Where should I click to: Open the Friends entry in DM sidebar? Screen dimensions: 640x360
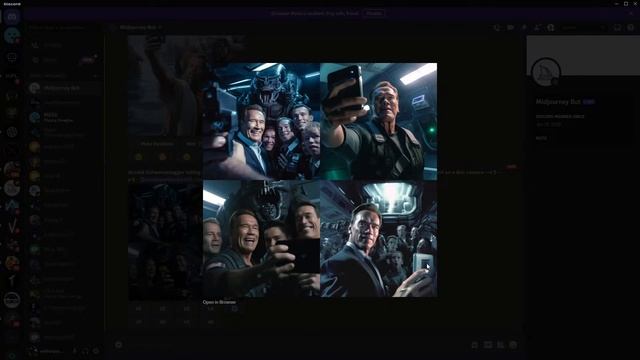pyautogui.click(x=63, y=45)
